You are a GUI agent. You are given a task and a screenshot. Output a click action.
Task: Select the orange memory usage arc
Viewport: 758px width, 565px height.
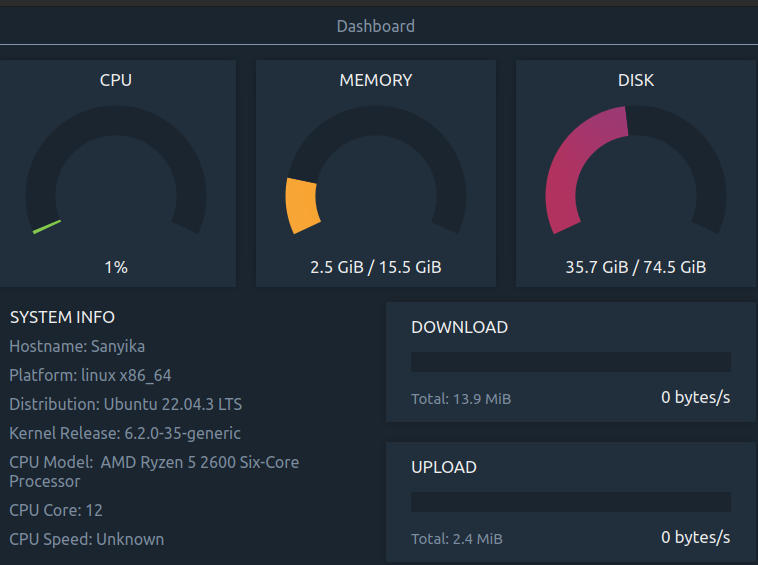[302, 206]
